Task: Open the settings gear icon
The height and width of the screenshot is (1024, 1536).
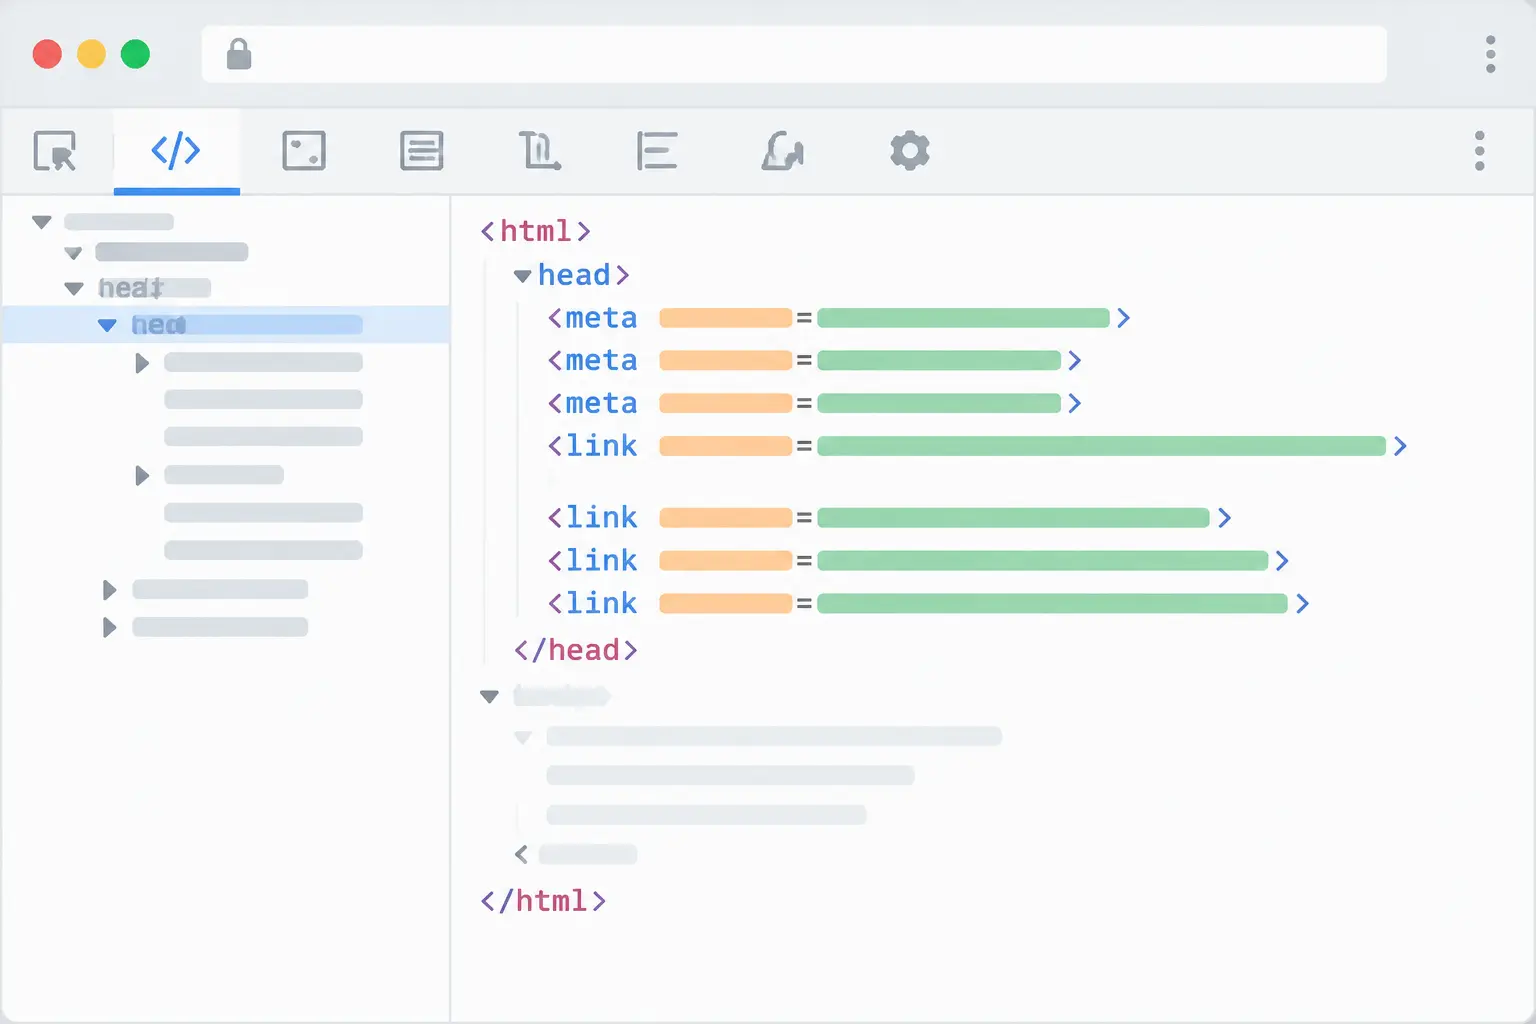Action: pos(910,151)
